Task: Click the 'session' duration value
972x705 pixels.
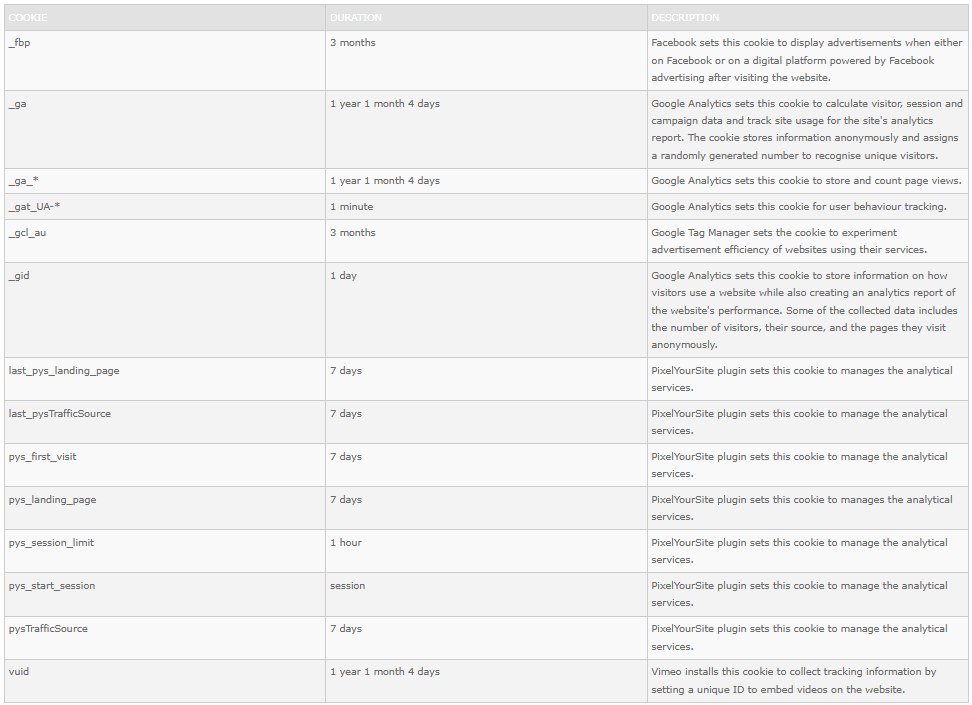Action: click(348, 585)
